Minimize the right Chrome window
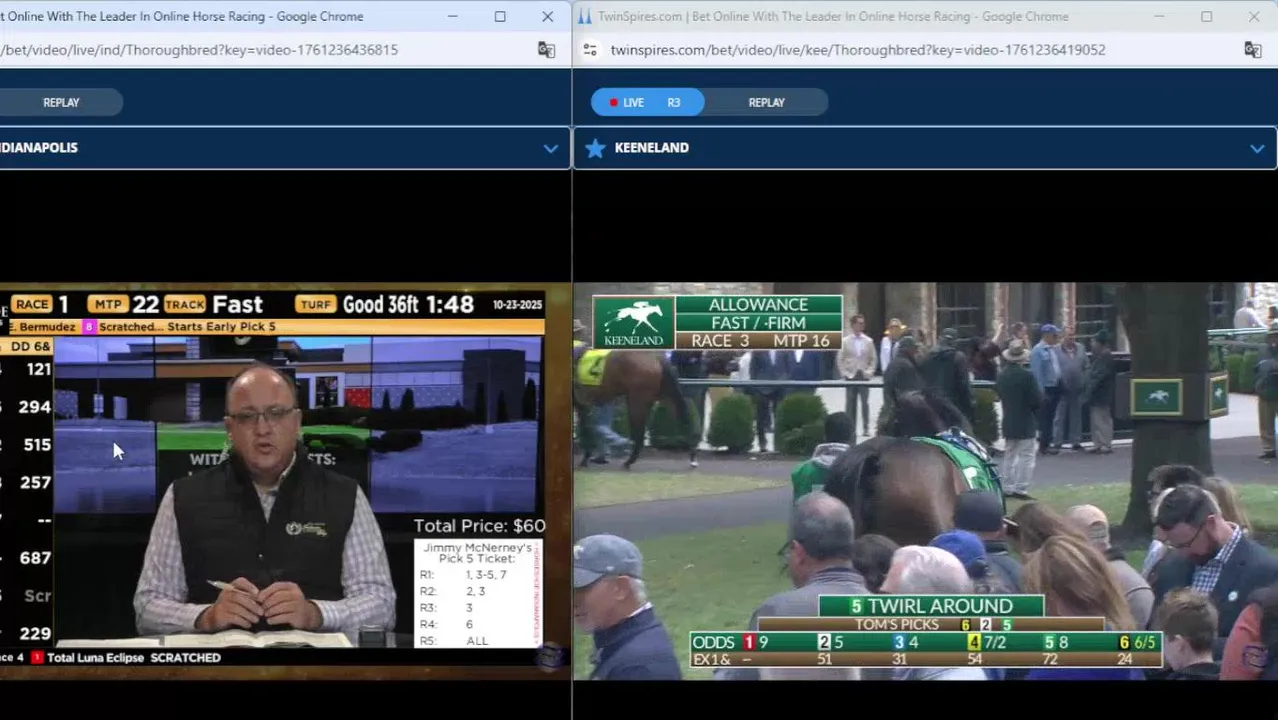The height and width of the screenshot is (720, 1278). tap(1159, 16)
